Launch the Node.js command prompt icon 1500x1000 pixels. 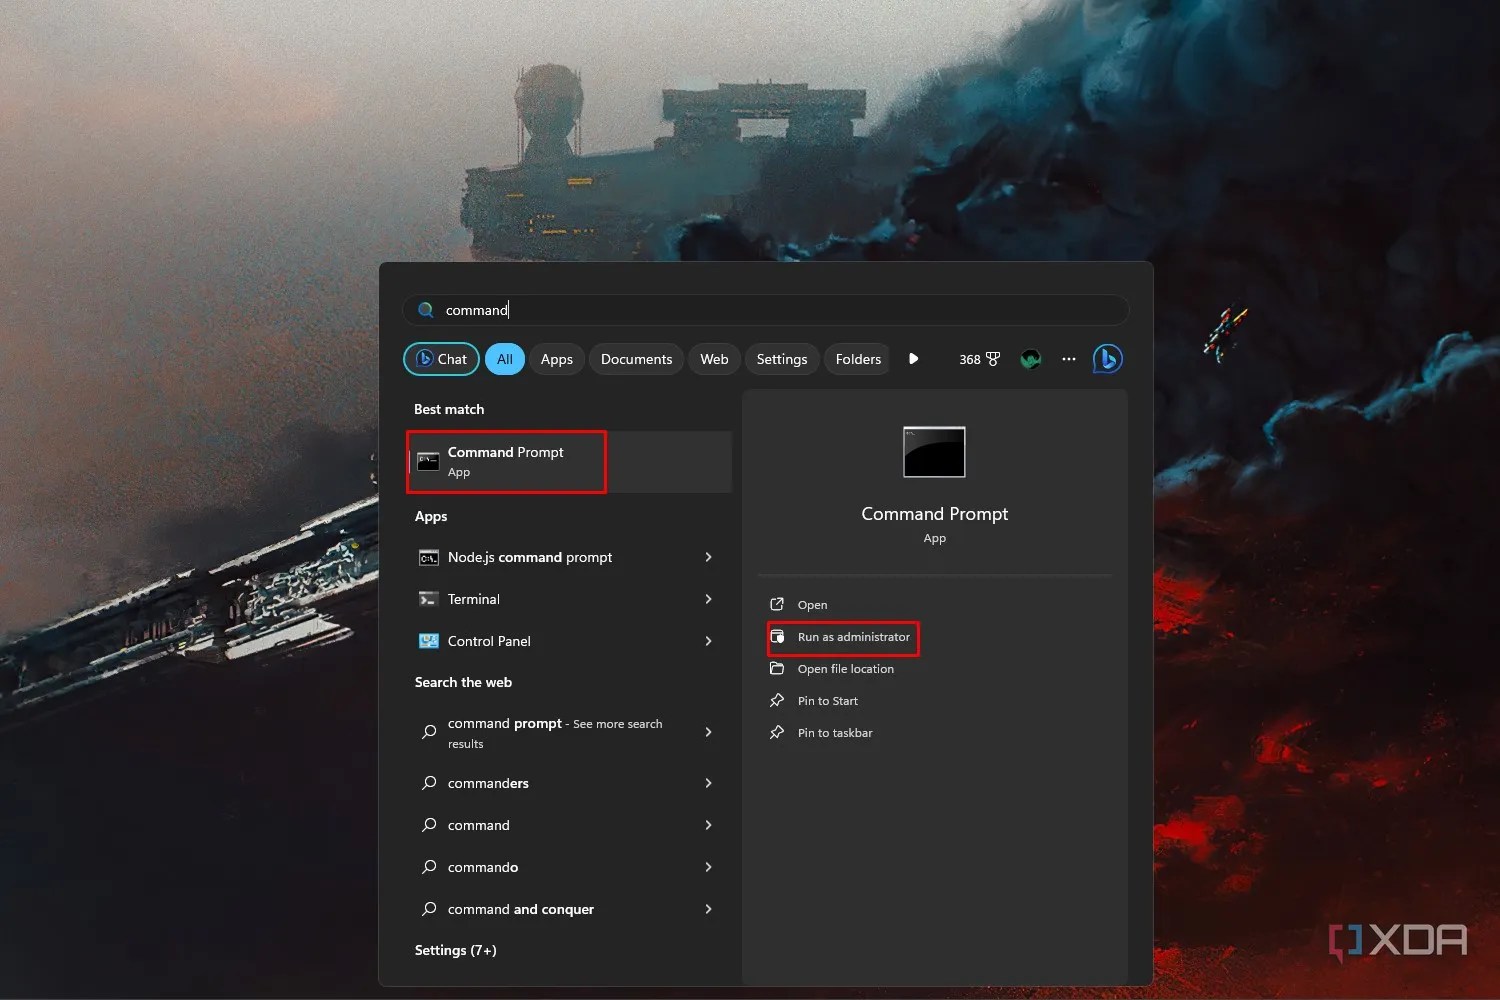point(428,557)
